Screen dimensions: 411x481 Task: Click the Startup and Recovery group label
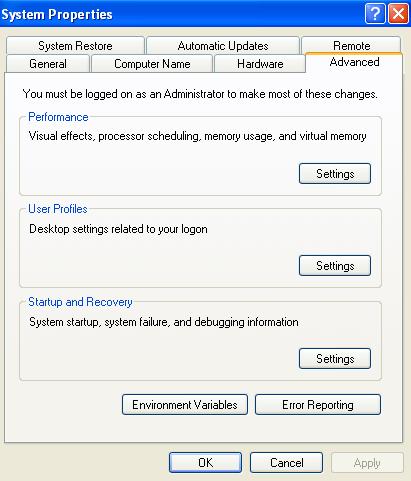[x=80, y=302]
